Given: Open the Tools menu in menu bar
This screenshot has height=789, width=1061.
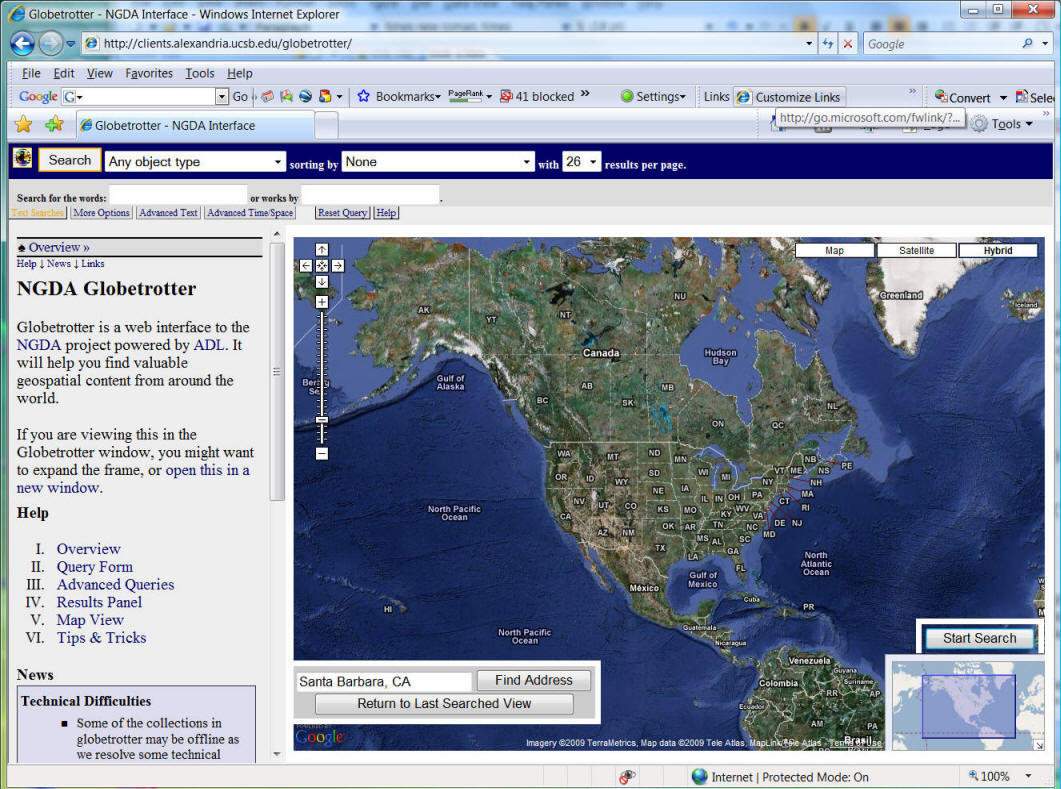Looking at the screenshot, I should click(x=200, y=73).
